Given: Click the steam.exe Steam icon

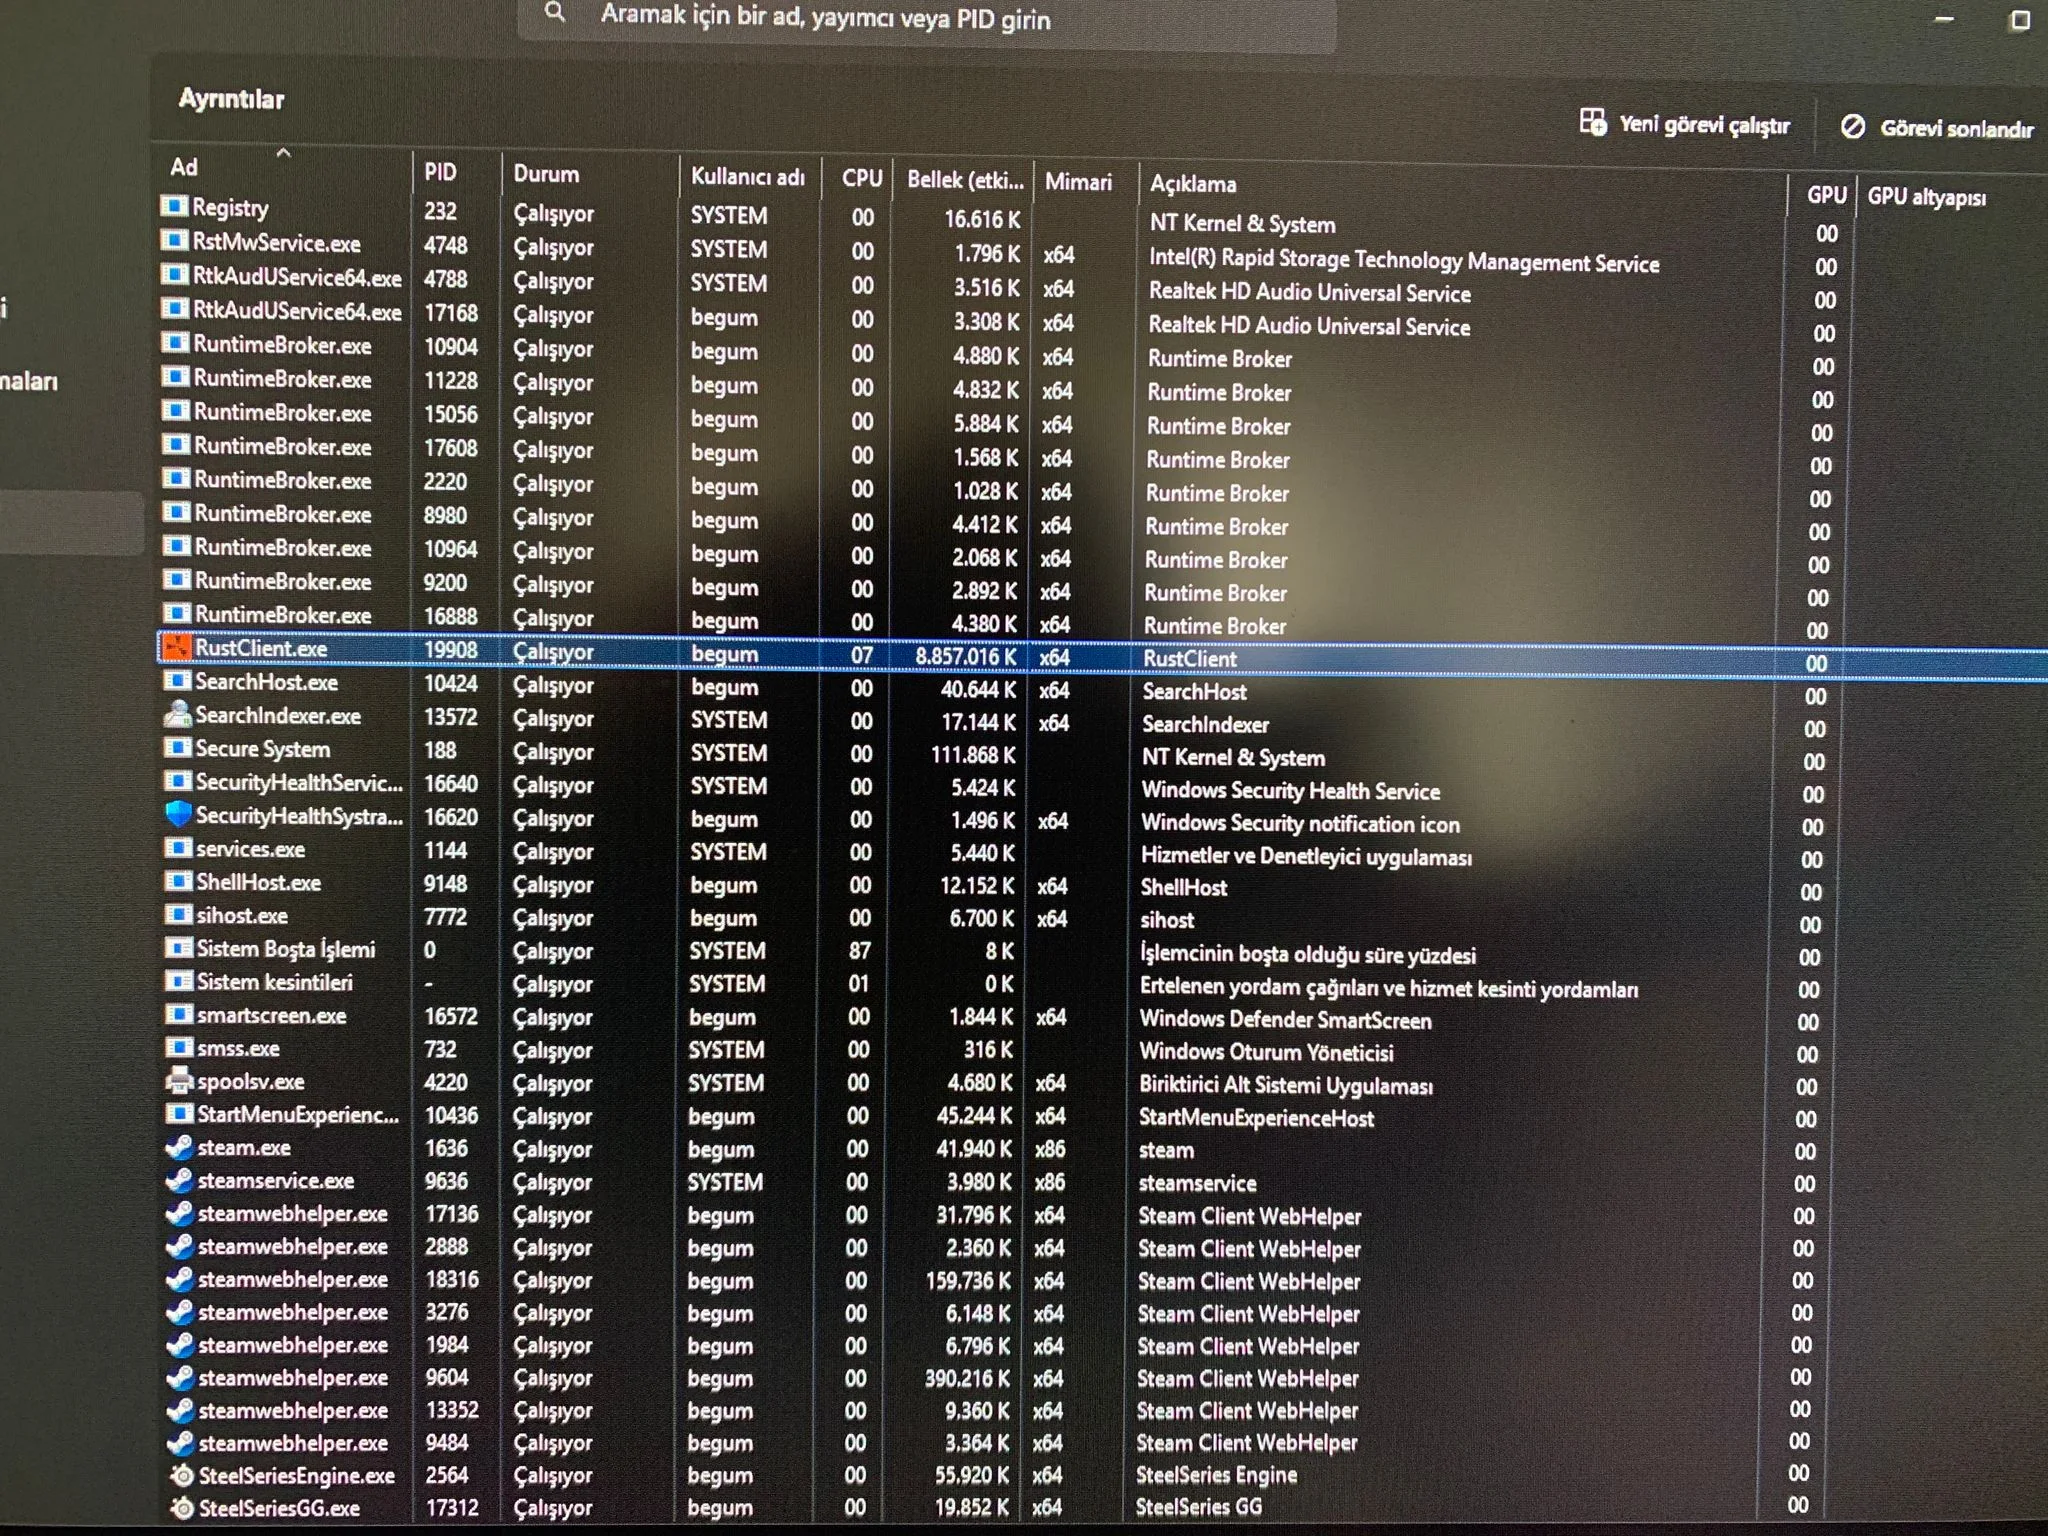Looking at the screenshot, I should (x=180, y=1148).
